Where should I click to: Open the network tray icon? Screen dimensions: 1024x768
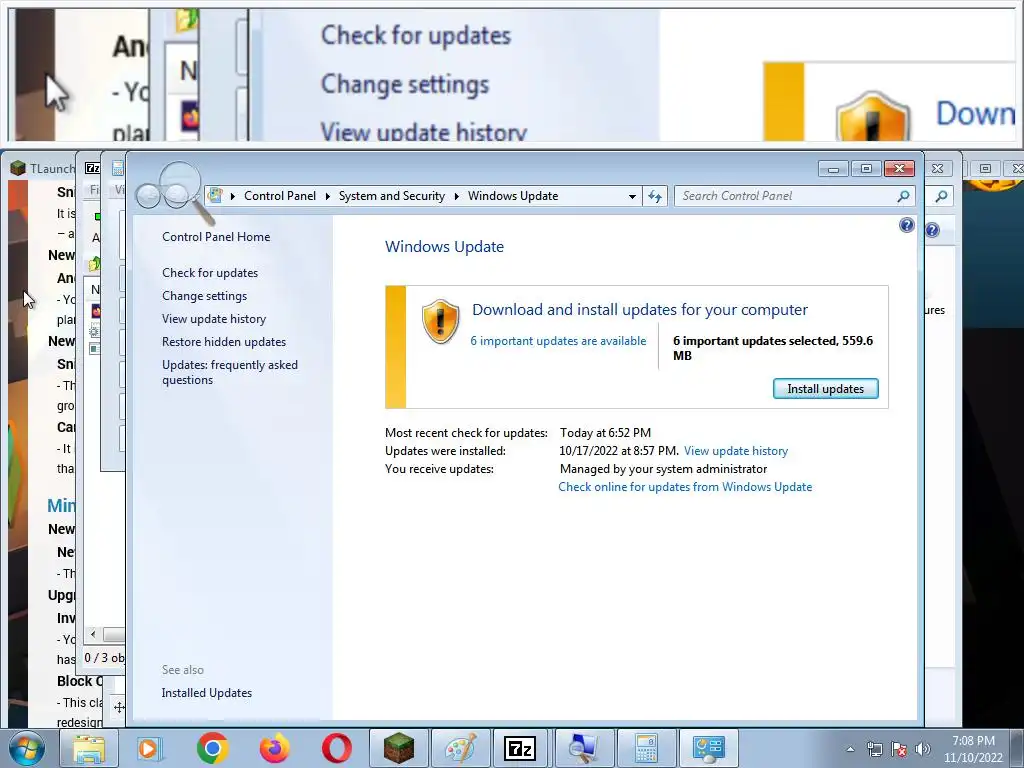tap(874, 749)
